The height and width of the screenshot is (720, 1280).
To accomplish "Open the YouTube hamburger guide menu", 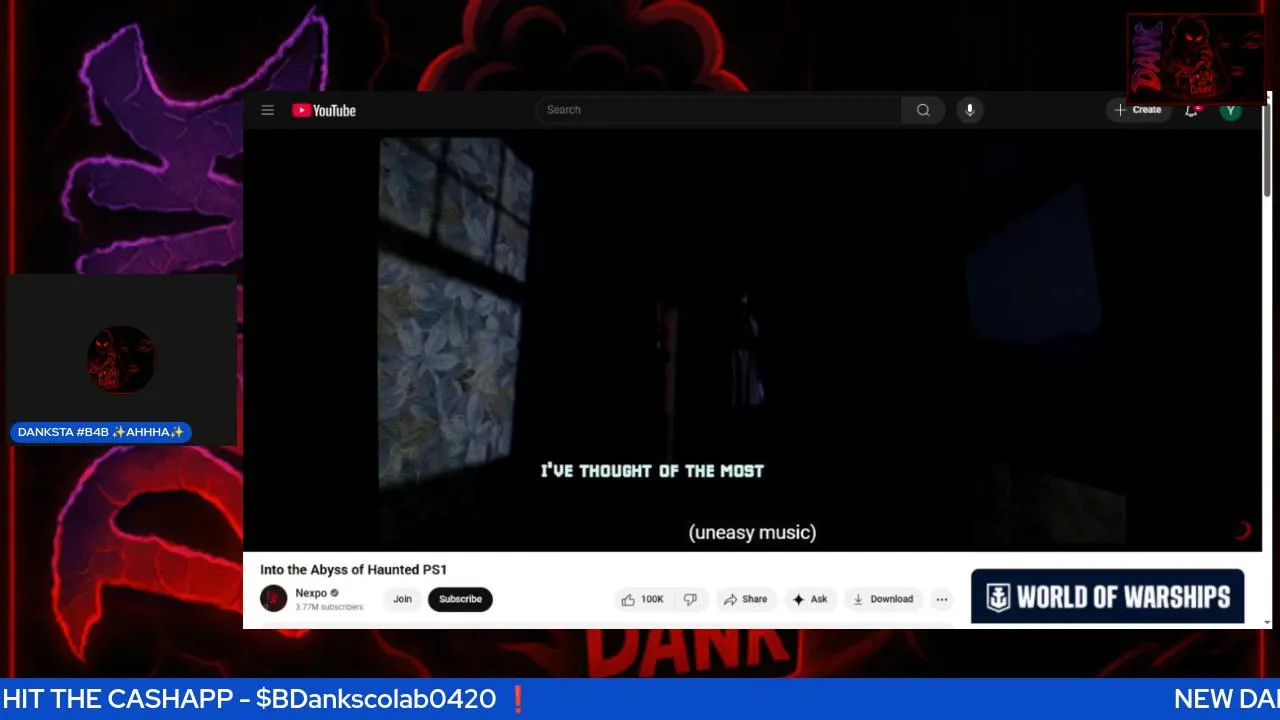I will point(267,110).
